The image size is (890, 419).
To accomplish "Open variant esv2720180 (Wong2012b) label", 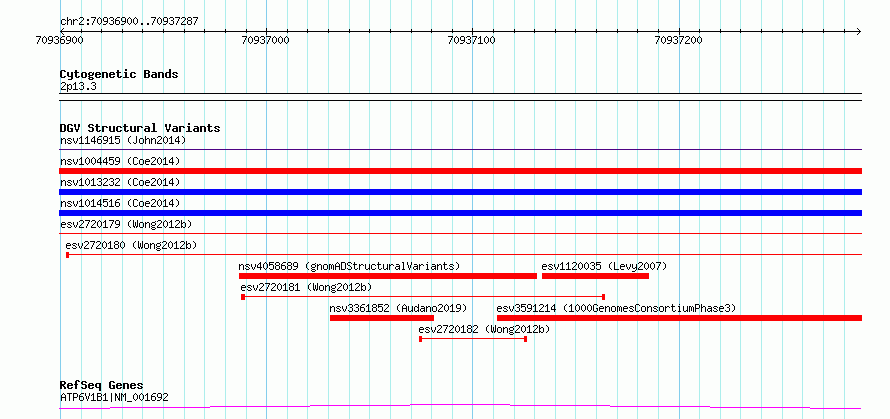I will point(131,245).
